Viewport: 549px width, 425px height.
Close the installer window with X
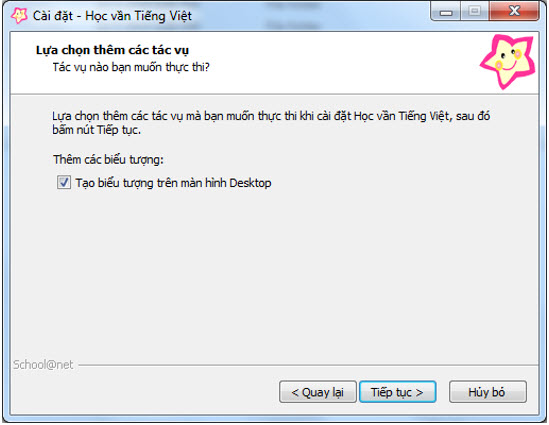[x=514, y=12]
